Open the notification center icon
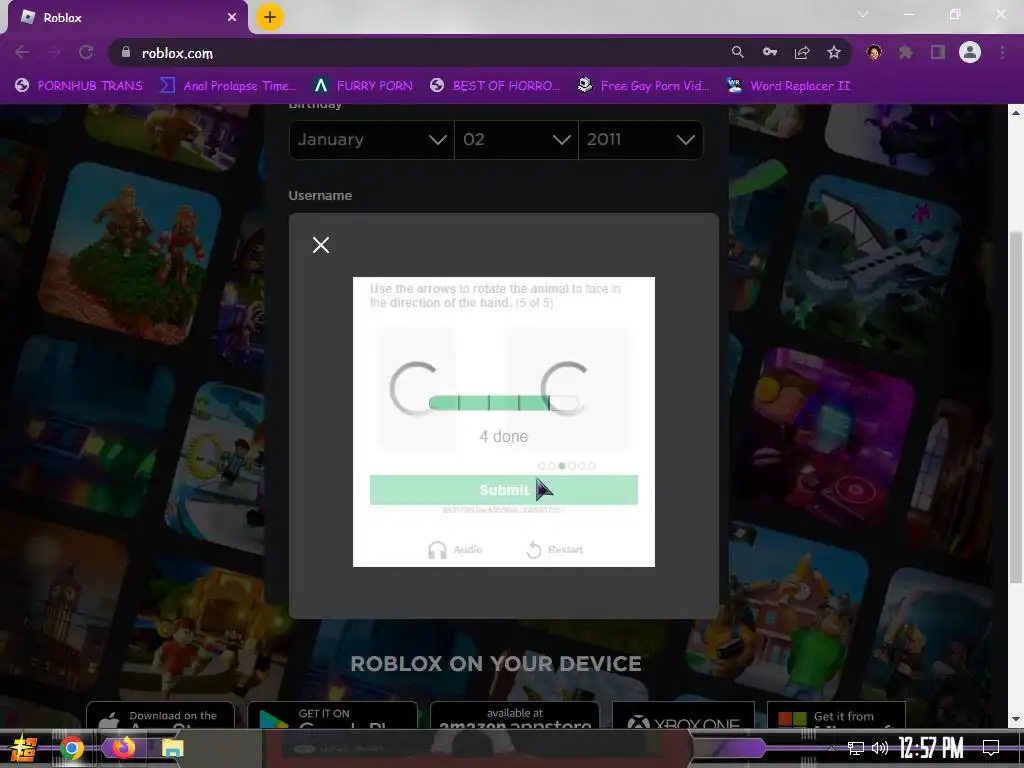 991,748
